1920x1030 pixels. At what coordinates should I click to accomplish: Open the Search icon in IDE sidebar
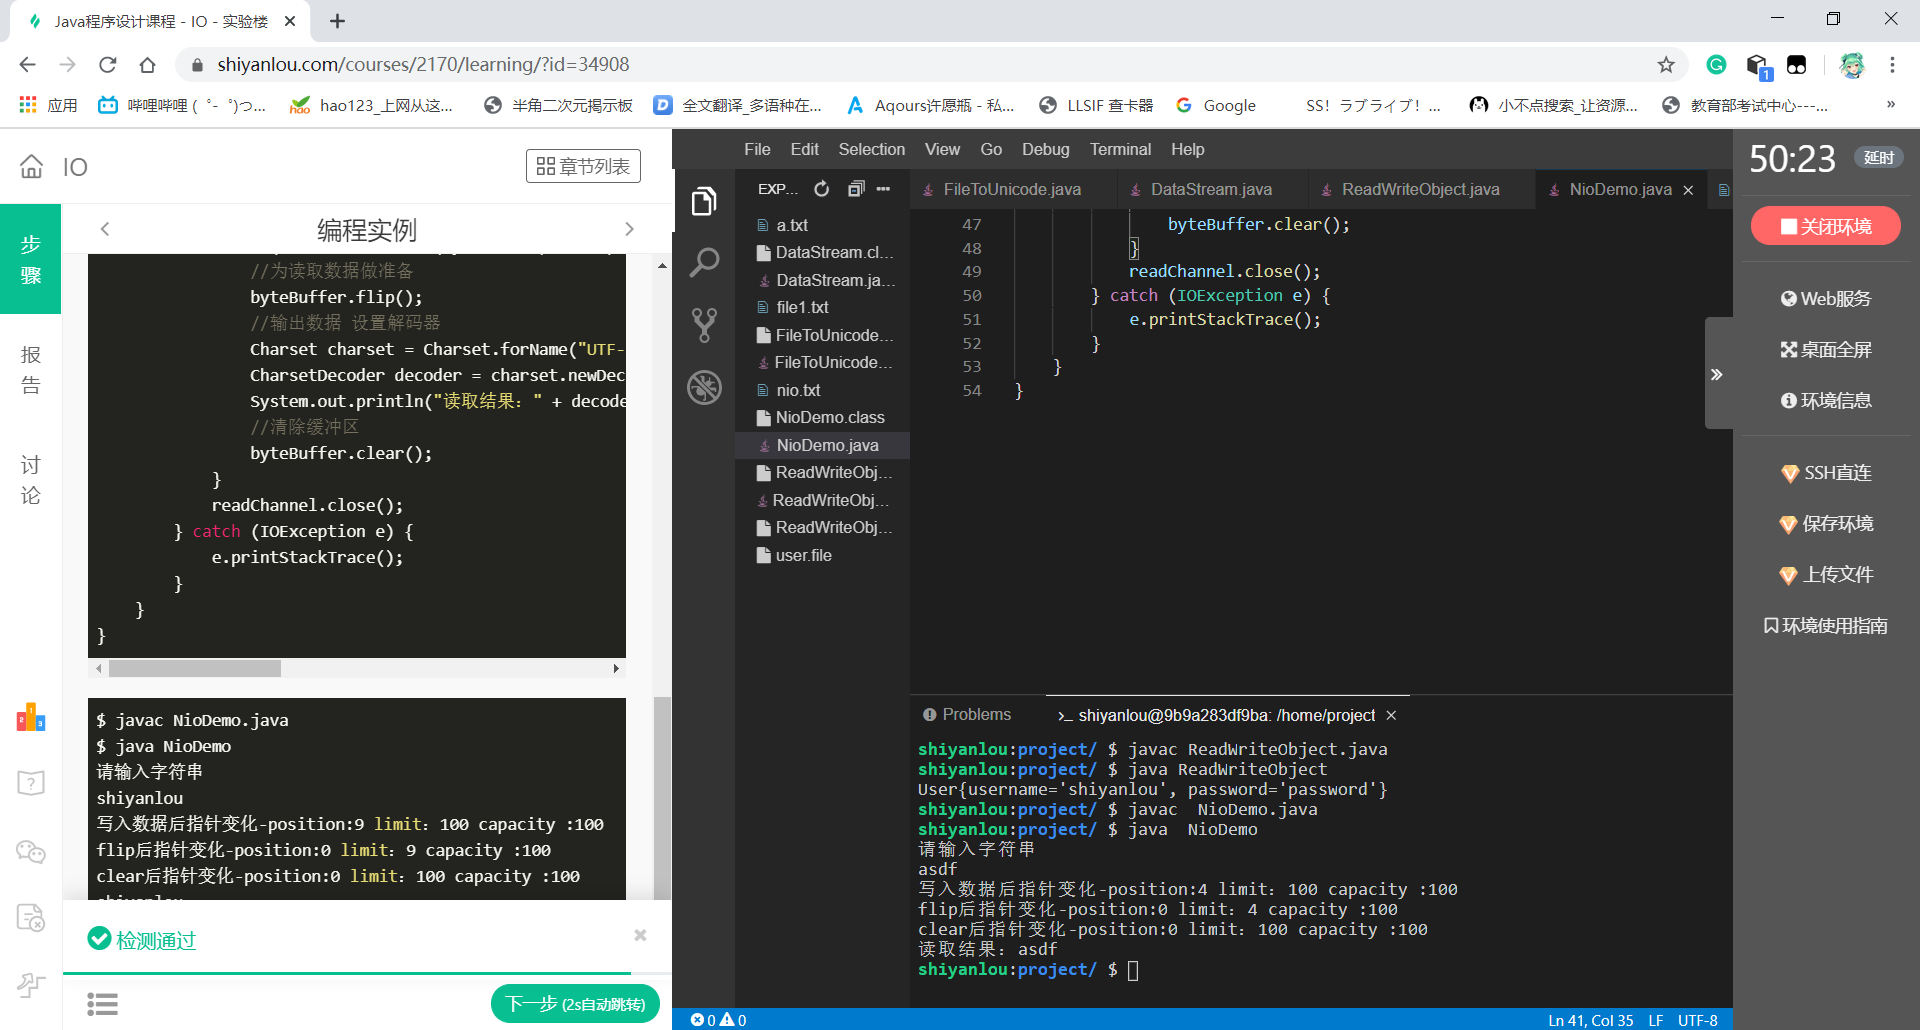tap(704, 263)
